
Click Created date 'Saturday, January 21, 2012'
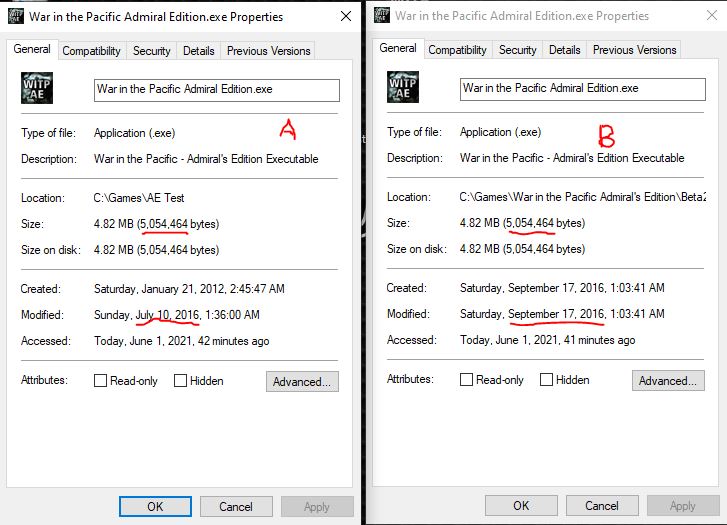189,289
